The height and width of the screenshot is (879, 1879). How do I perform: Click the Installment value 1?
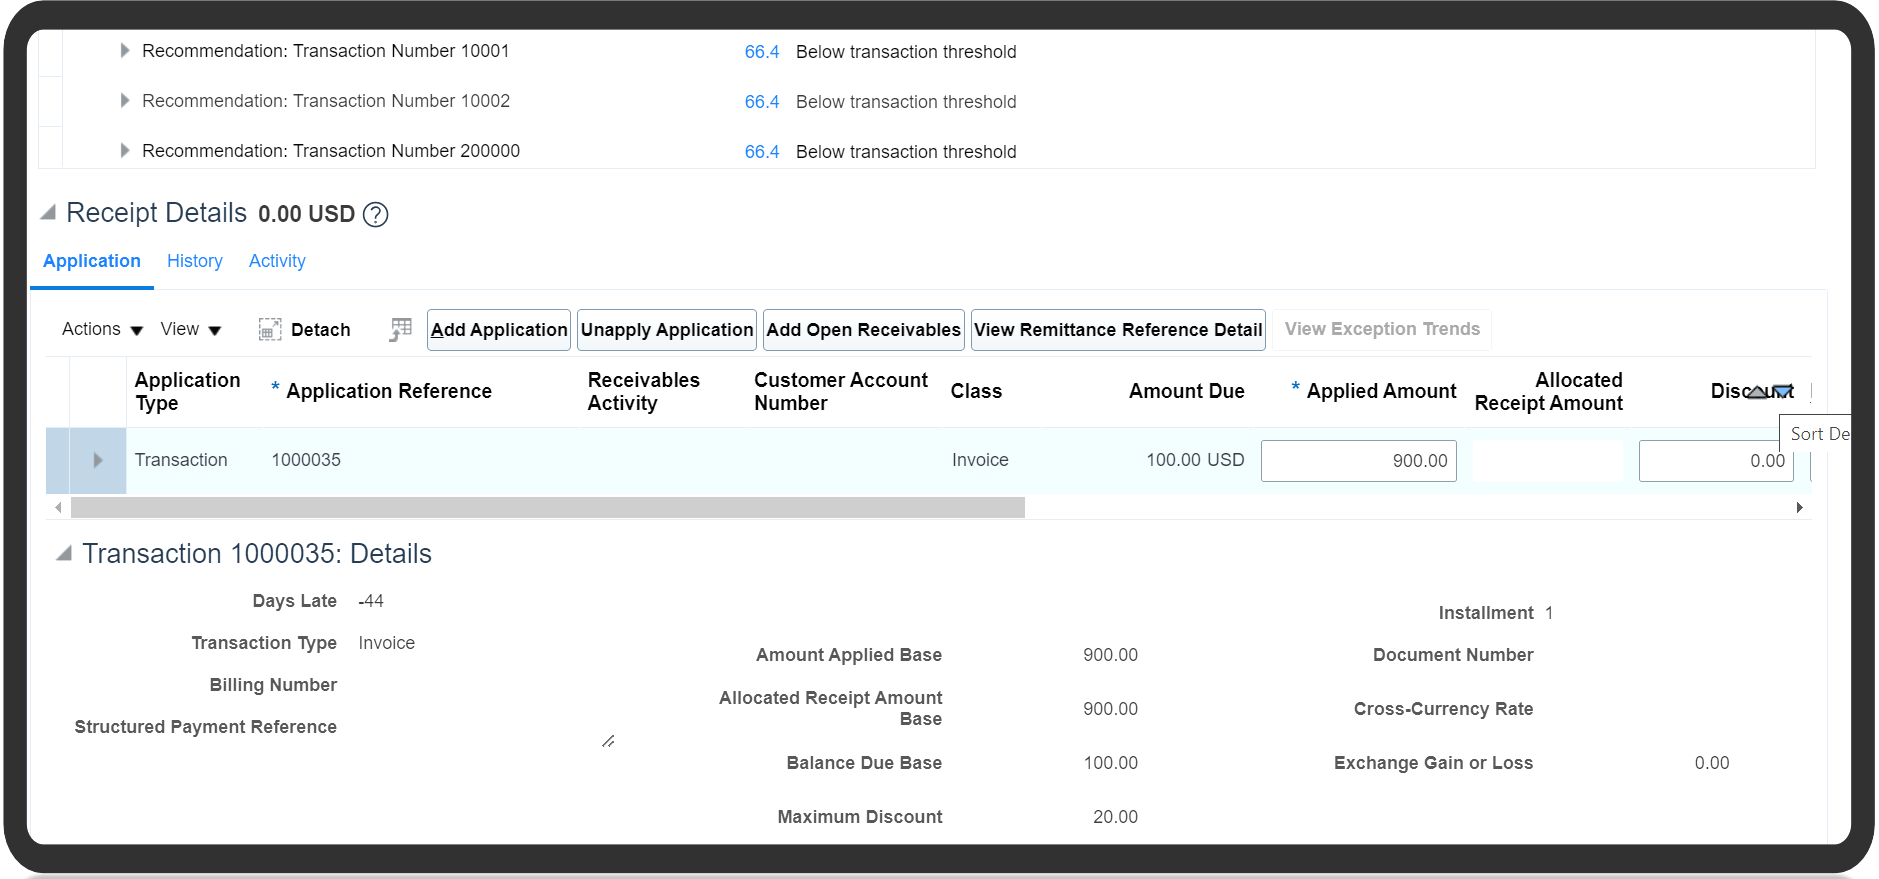(1549, 613)
